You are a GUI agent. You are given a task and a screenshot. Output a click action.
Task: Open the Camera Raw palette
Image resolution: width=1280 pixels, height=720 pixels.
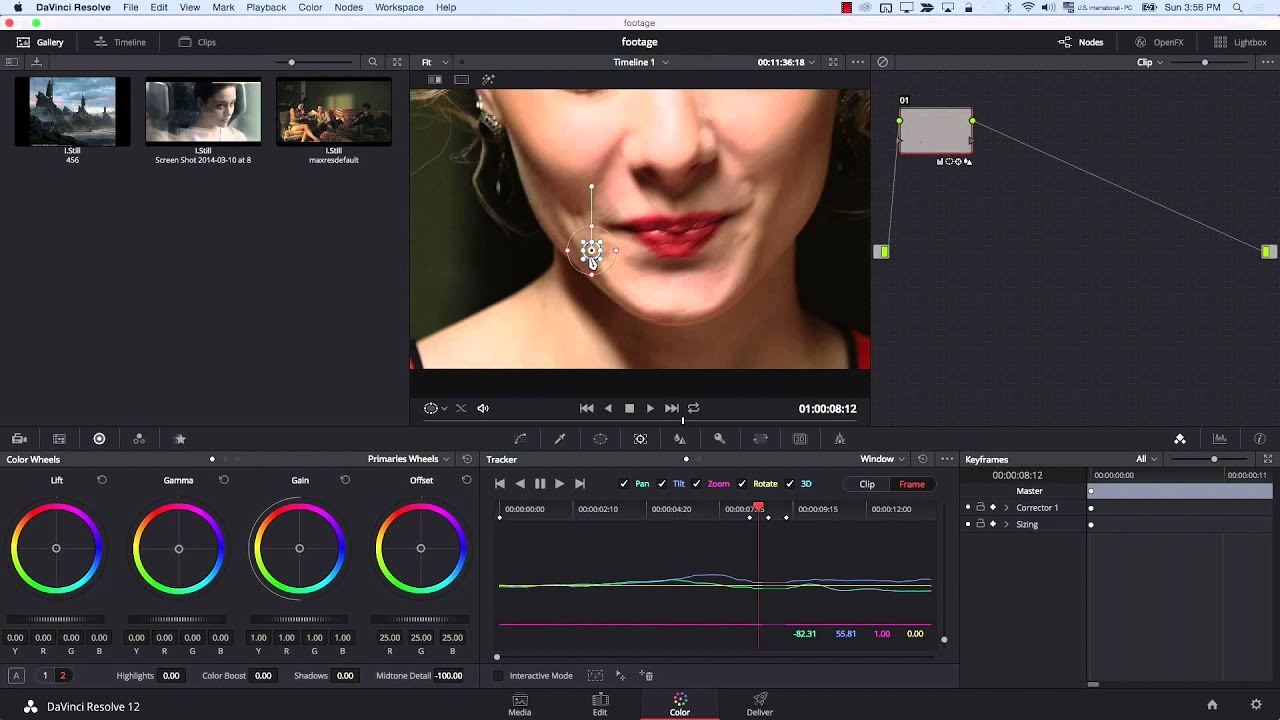[x=19, y=439]
